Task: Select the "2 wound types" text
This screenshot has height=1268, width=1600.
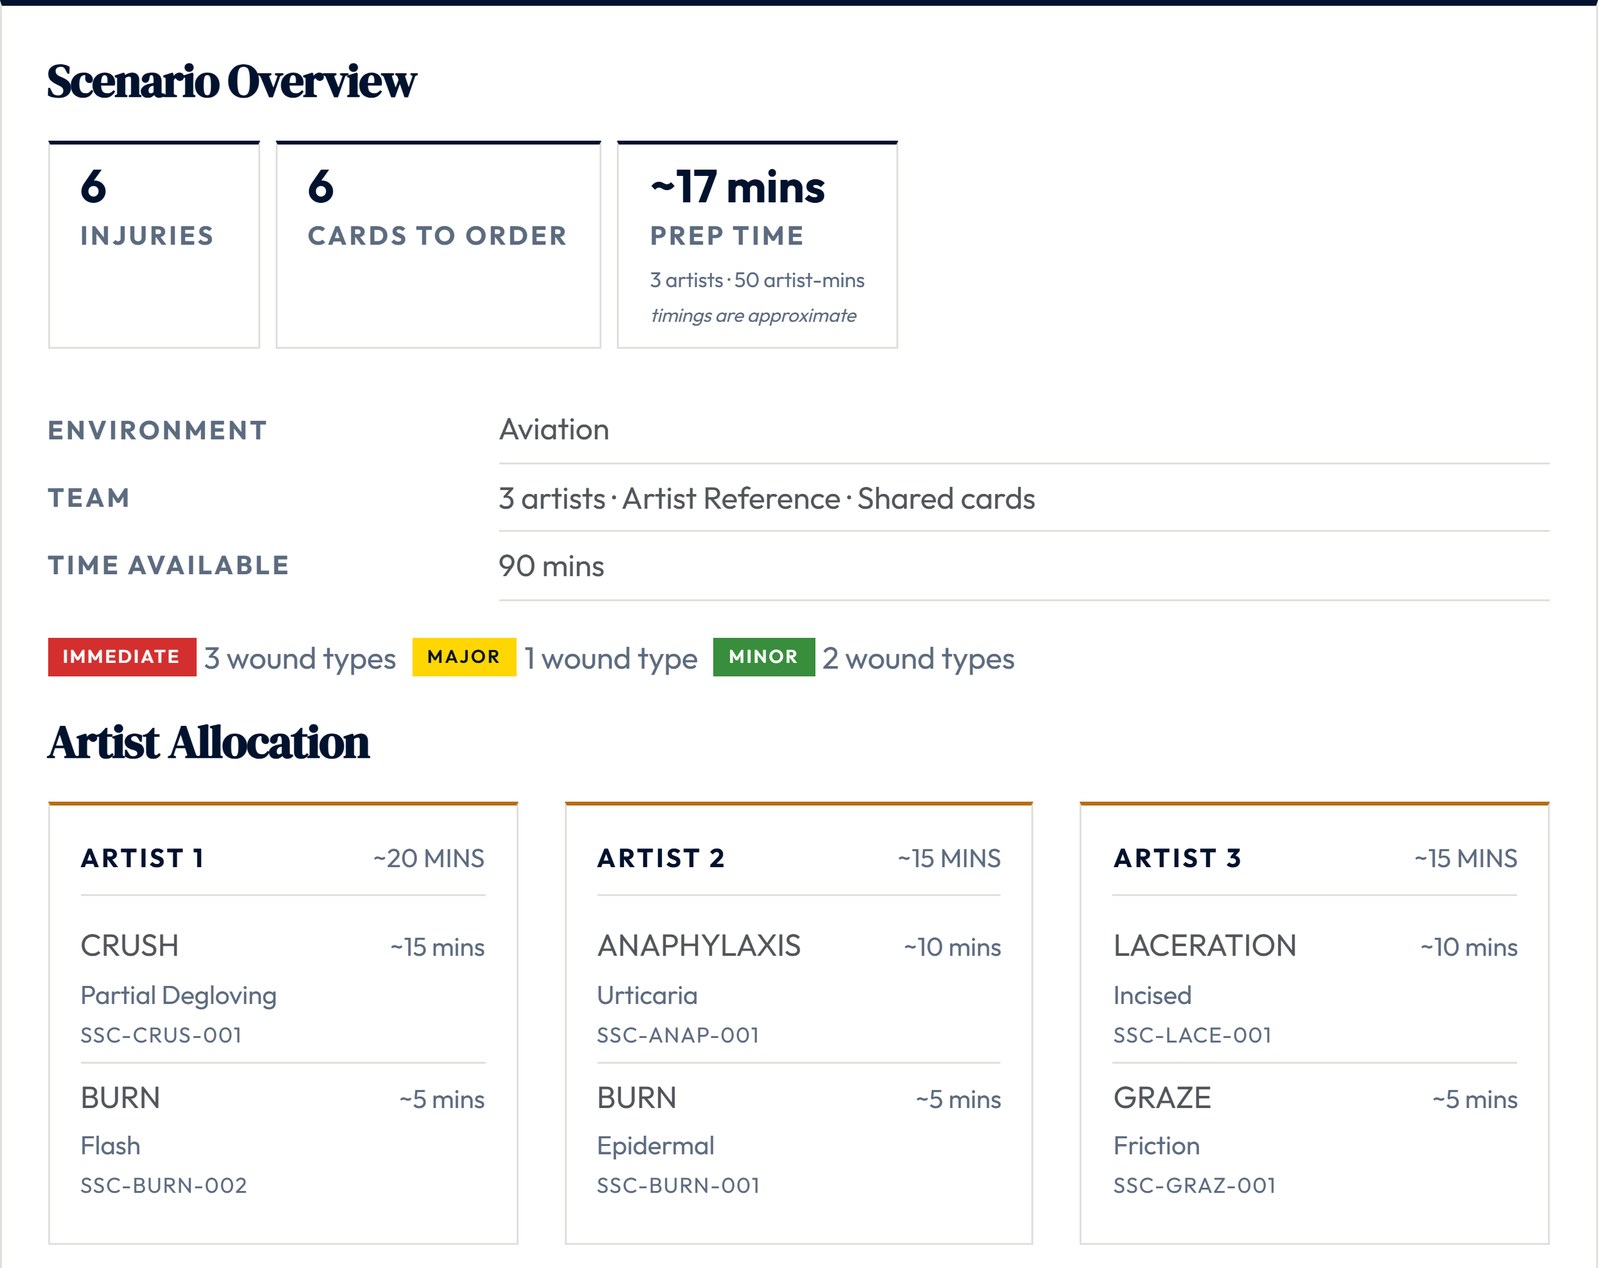Action: coord(918,659)
